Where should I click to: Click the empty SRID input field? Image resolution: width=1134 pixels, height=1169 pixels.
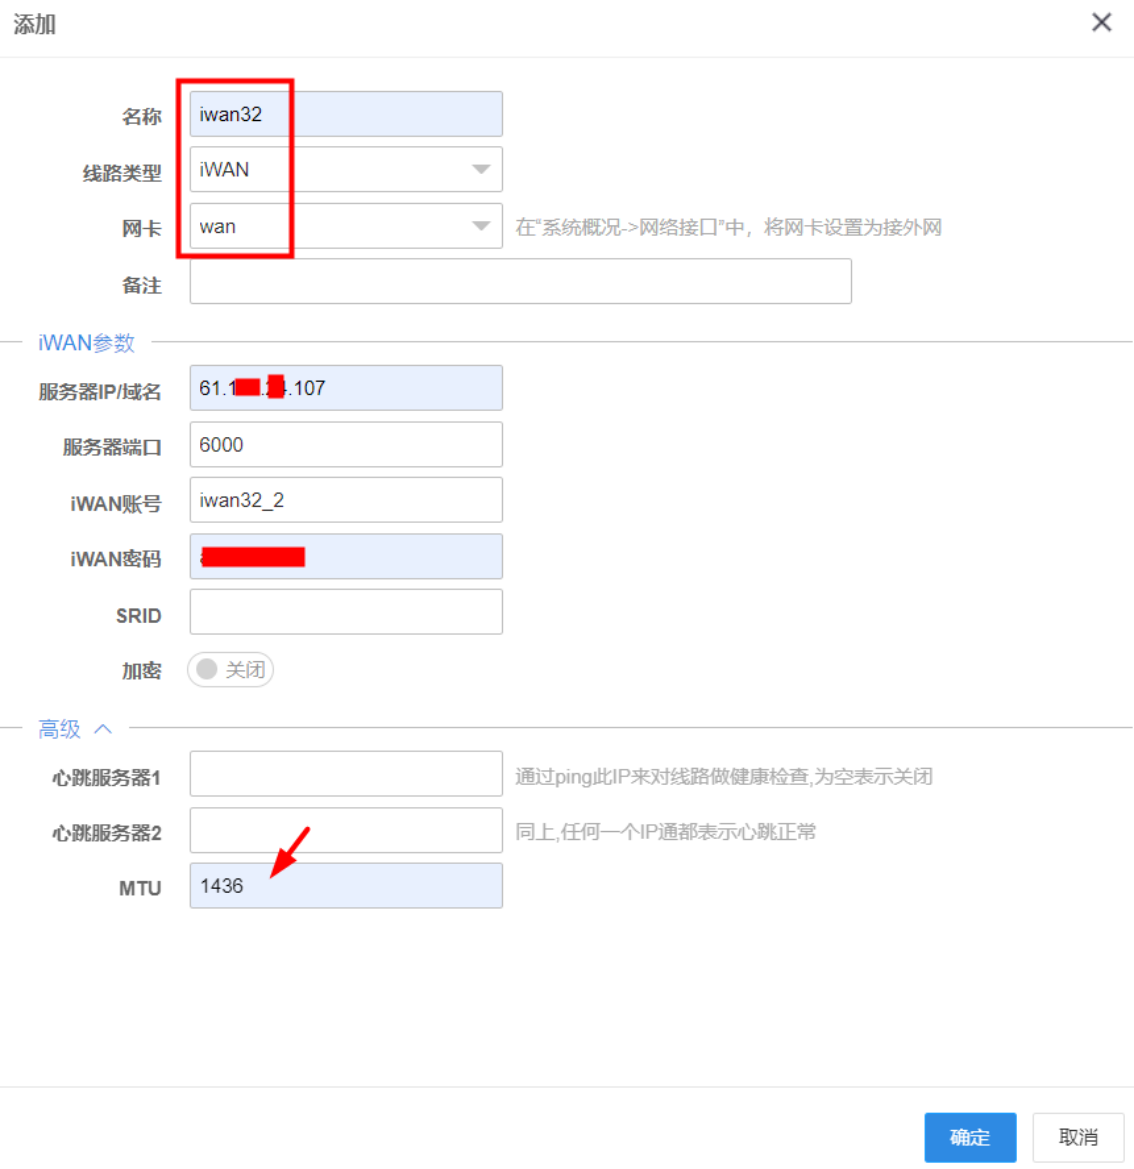[346, 612]
